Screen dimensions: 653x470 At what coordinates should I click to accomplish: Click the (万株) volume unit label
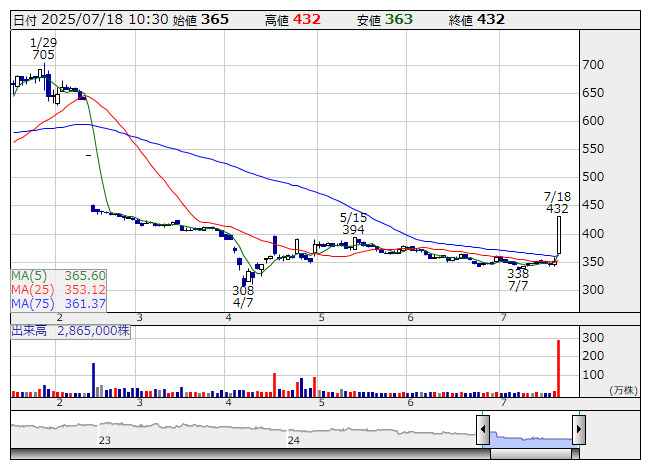pos(623,390)
